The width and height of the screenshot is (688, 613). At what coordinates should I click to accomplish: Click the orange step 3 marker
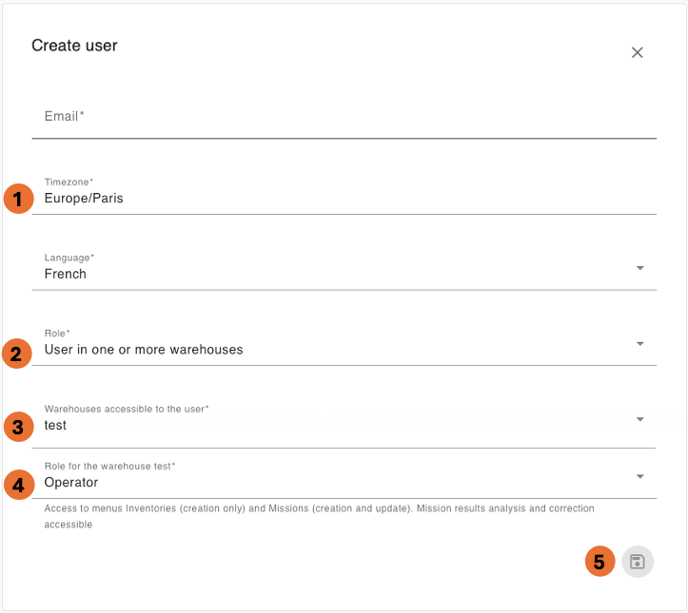(17, 427)
